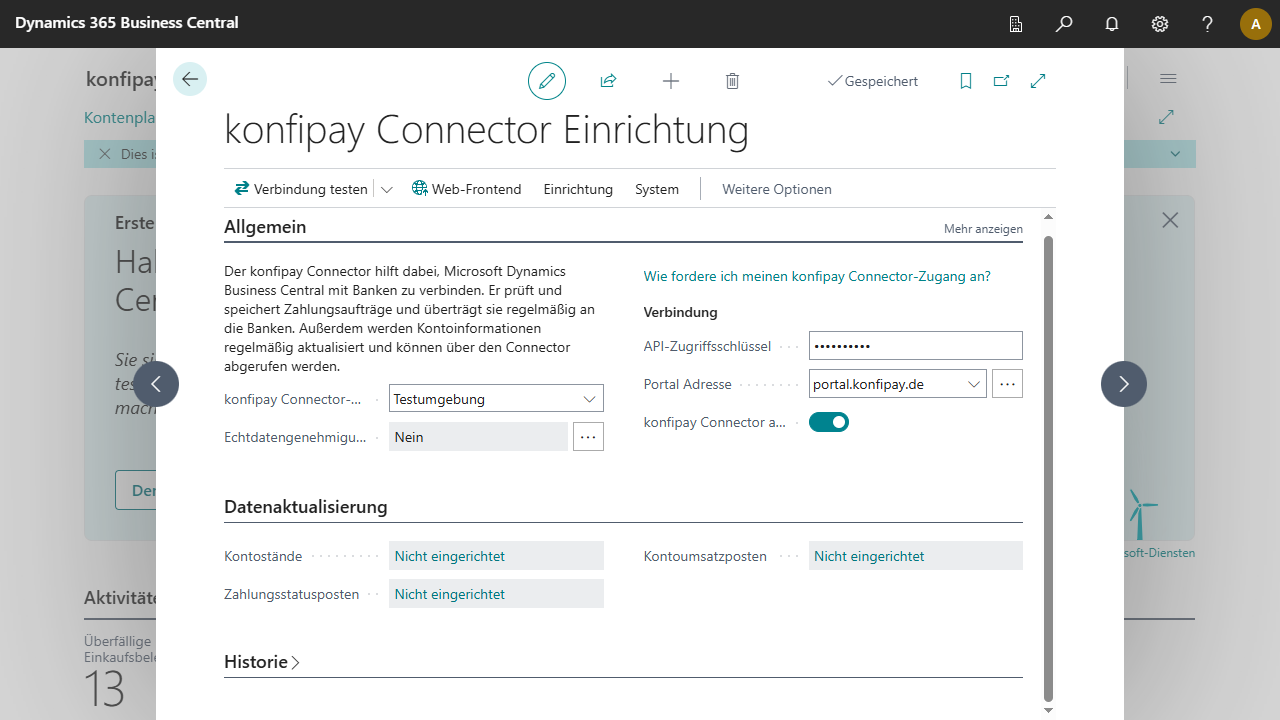Click the API-Zugriffsschlüssel input field
The image size is (1280, 720).
coord(915,346)
